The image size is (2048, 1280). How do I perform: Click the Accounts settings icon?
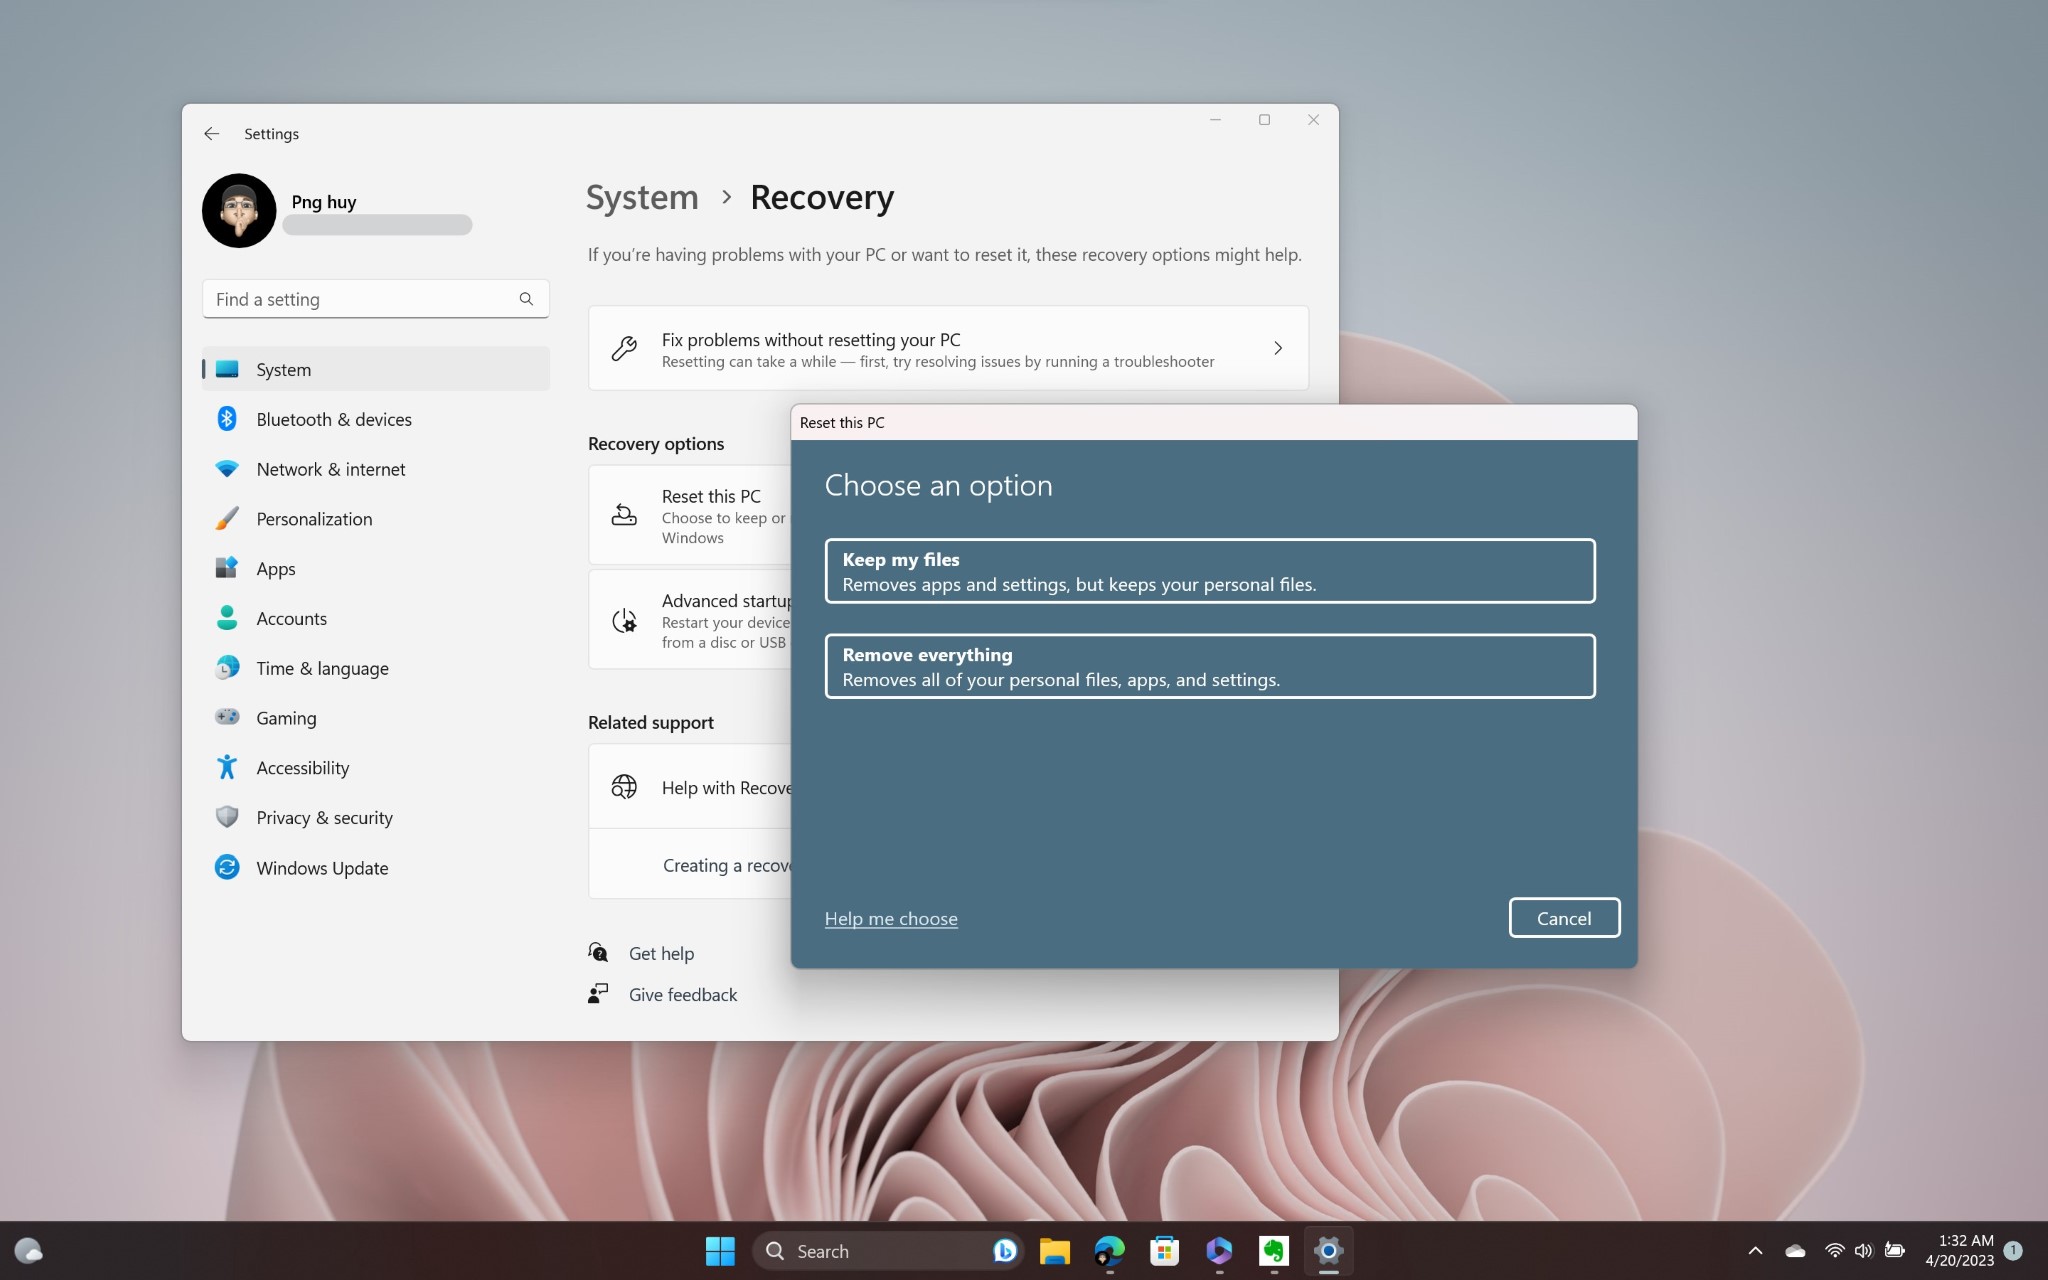click(x=226, y=618)
